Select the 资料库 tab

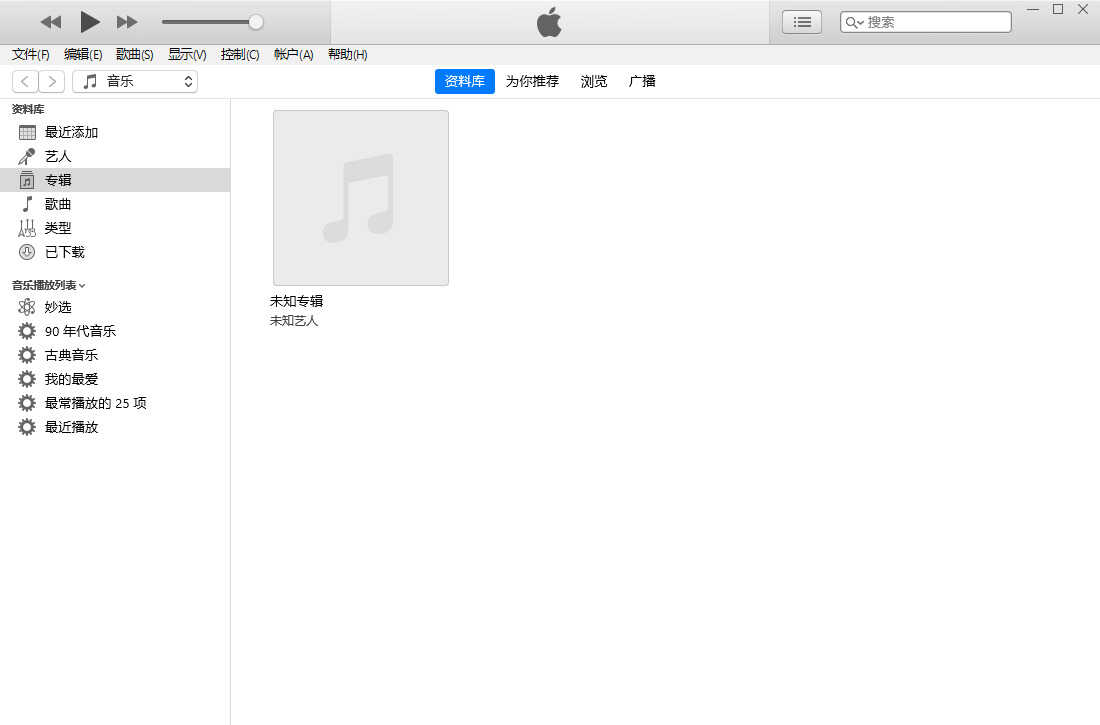[464, 81]
